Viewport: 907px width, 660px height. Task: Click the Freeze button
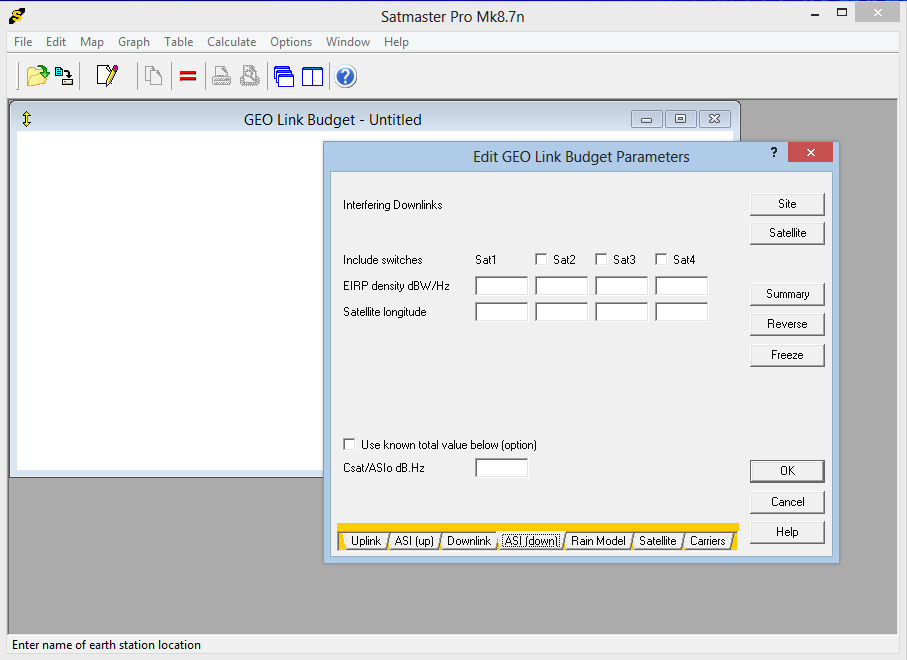[787, 355]
